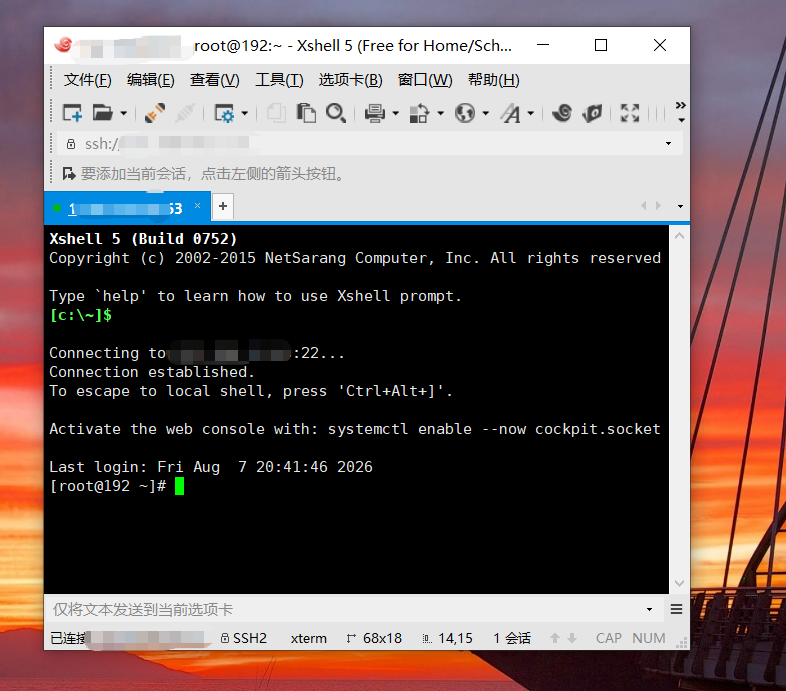Image resolution: width=786 pixels, height=691 pixels.
Task: Click the status bar down arrow icon
Action: click(572, 638)
